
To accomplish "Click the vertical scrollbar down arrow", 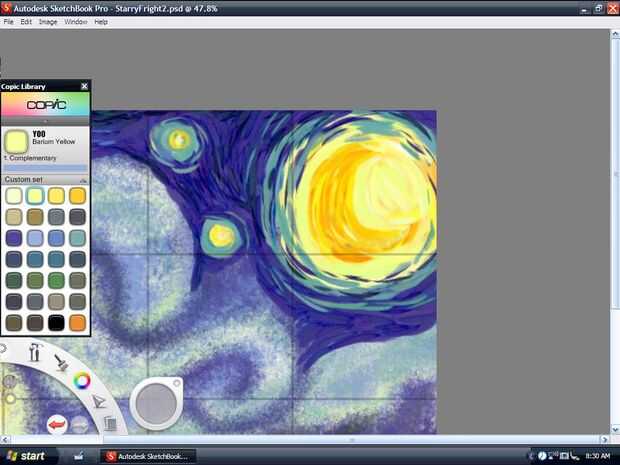I will (x=615, y=429).
